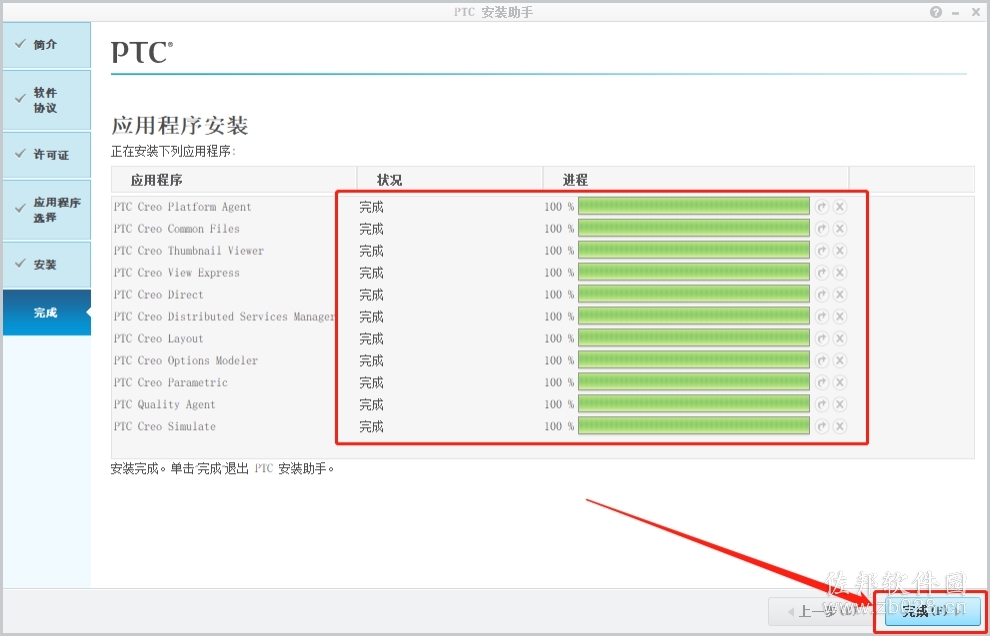The image size is (990, 636).
Task: Go to the 简介 step in sidebar
Action: 47,45
